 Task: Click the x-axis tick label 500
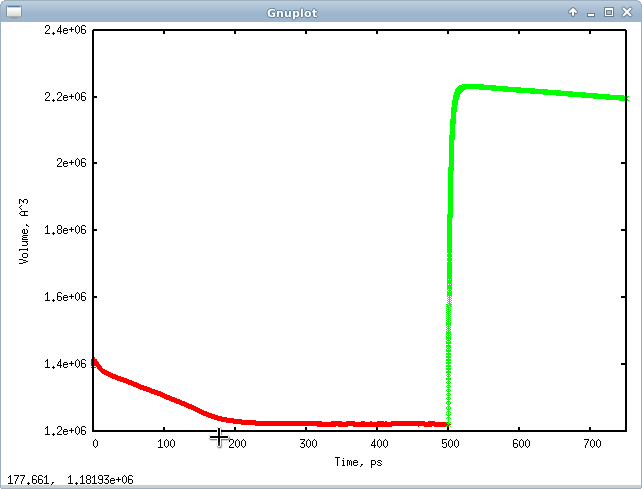(450, 444)
